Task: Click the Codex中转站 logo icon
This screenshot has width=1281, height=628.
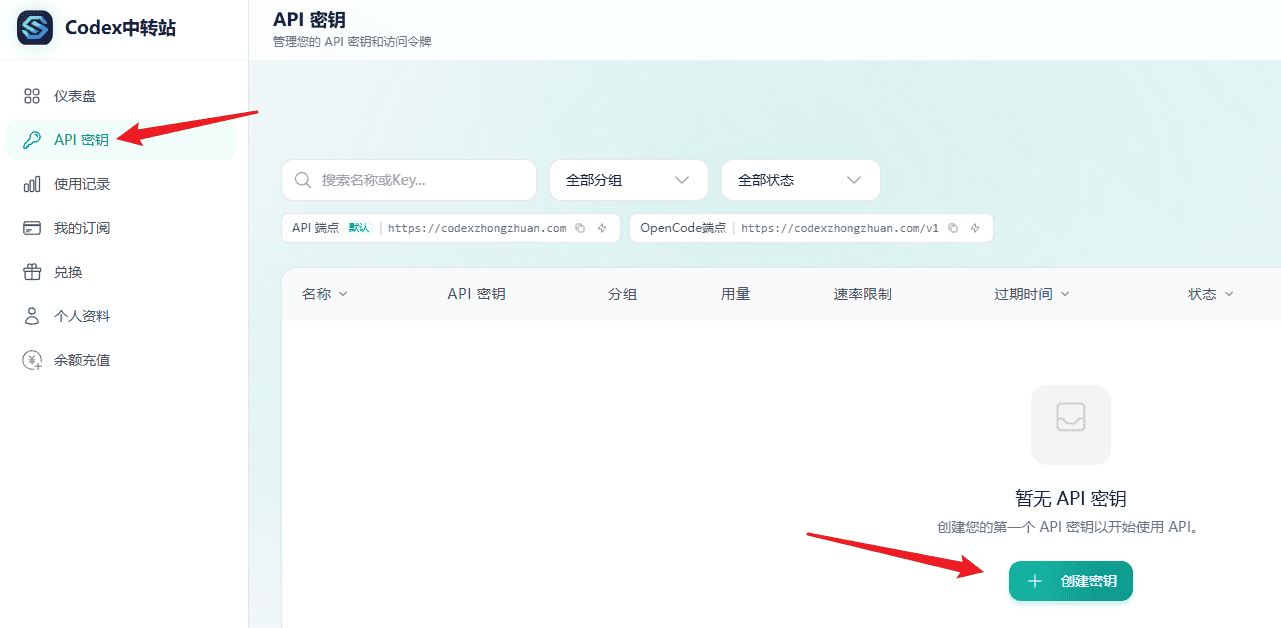Action: click(33, 28)
